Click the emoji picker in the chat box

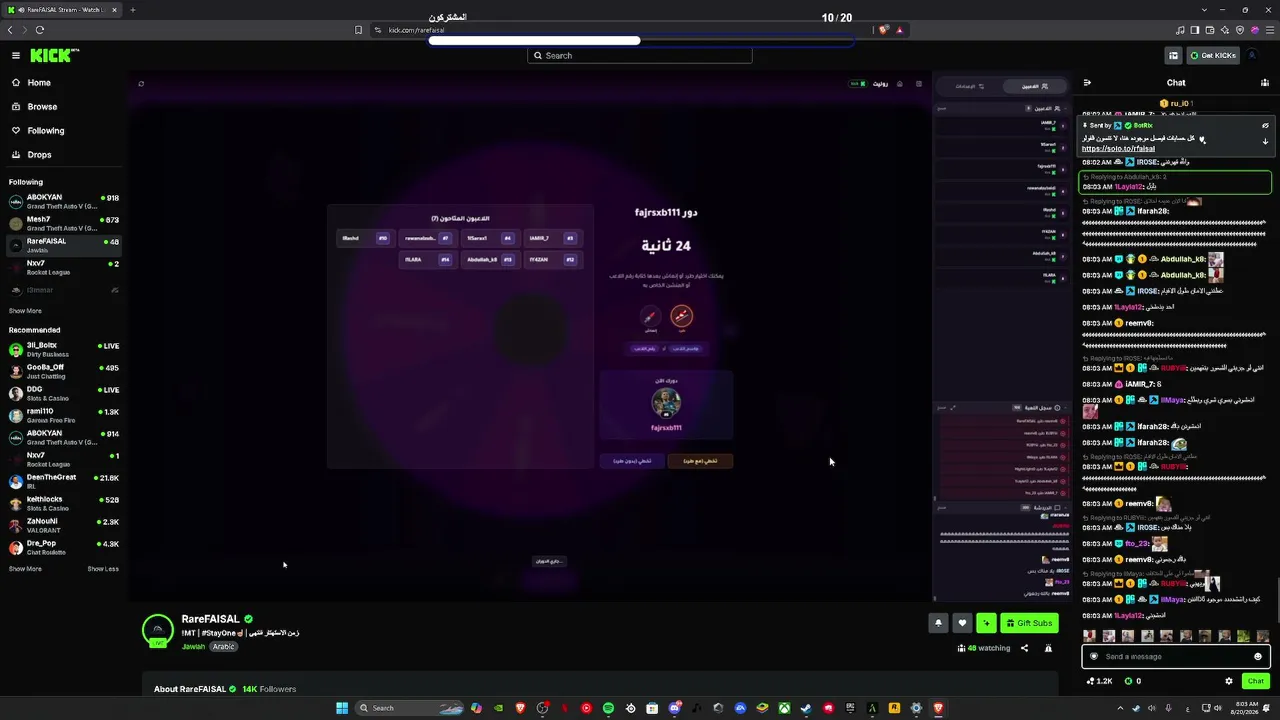[1258, 657]
